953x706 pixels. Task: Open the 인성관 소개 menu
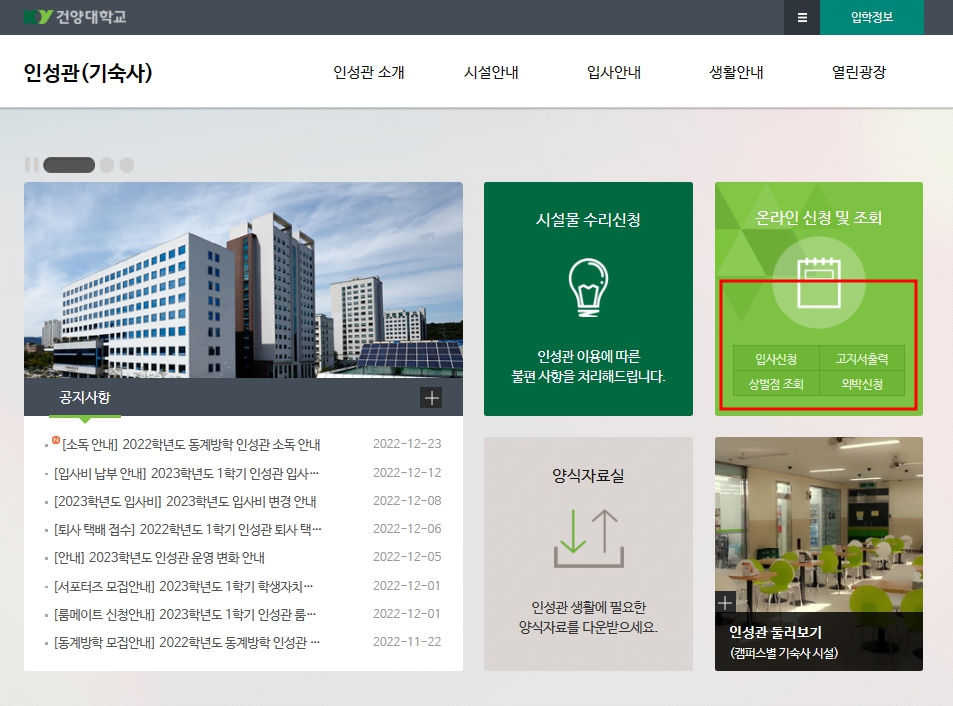369,72
